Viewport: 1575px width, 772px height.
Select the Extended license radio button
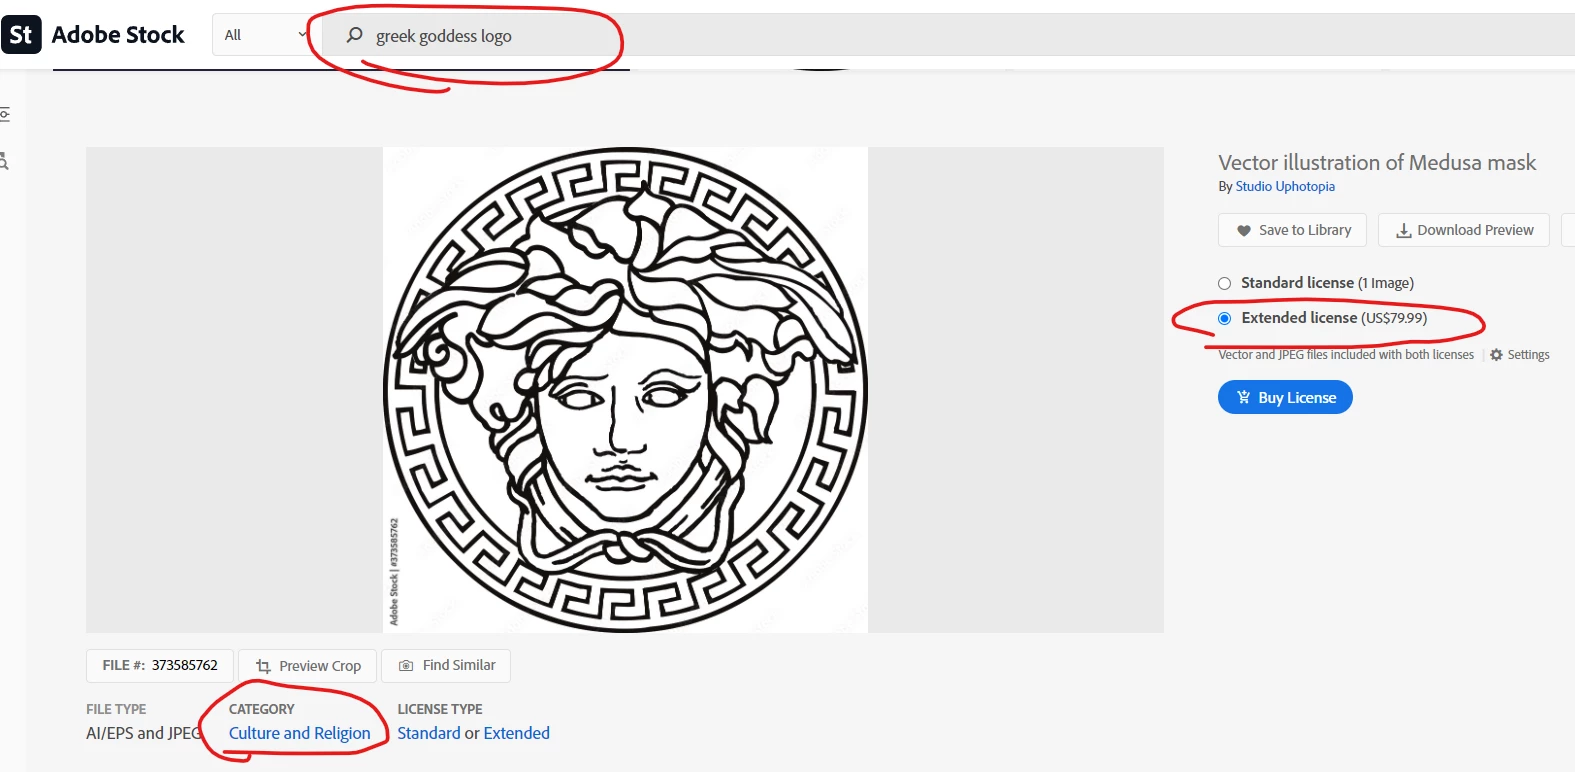click(1224, 318)
